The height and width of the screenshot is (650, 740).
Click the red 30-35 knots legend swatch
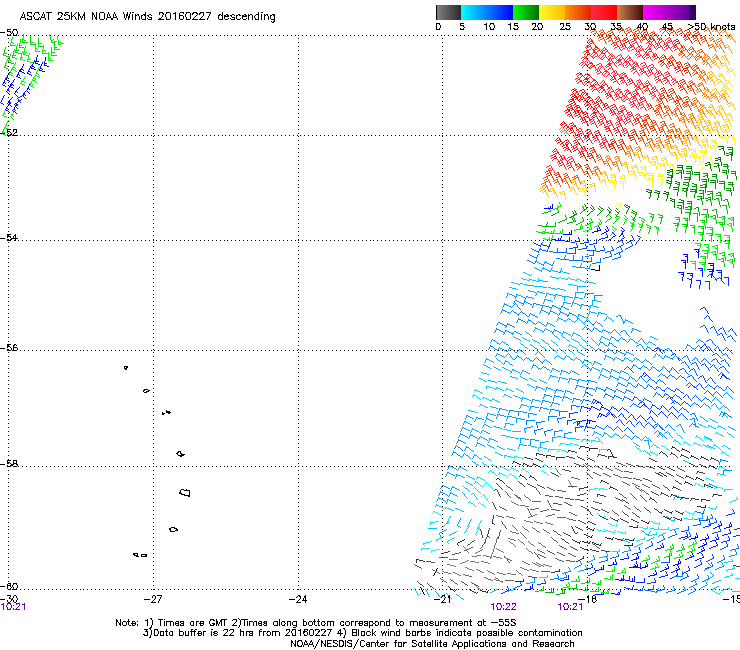pyautogui.click(x=604, y=12)
